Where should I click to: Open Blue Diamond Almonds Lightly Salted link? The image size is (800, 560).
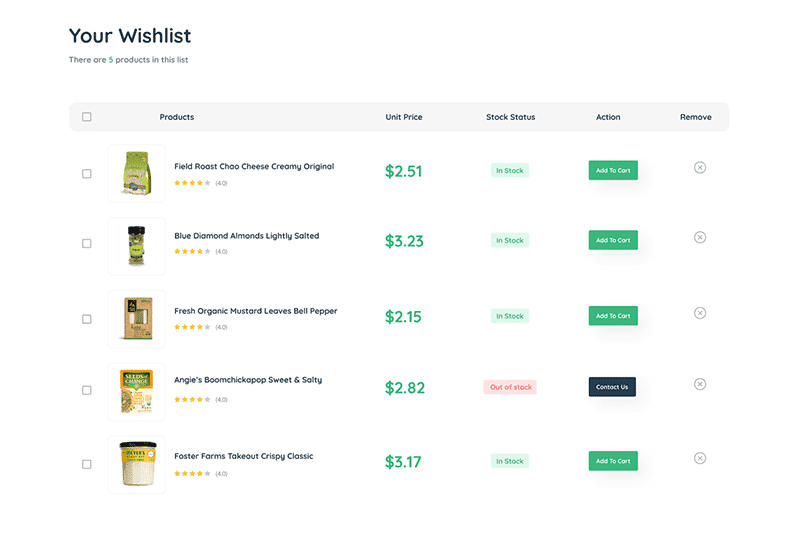(x=246, y=236)
